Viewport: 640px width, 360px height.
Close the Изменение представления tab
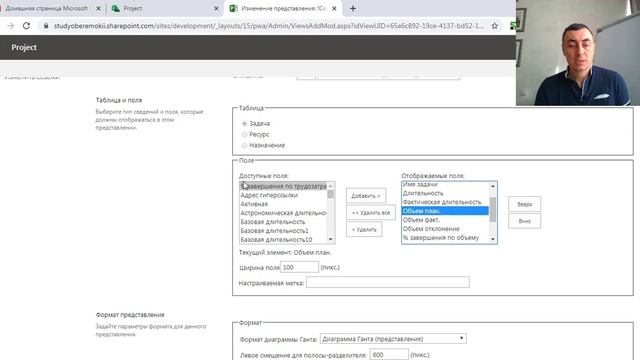[334, 8]
